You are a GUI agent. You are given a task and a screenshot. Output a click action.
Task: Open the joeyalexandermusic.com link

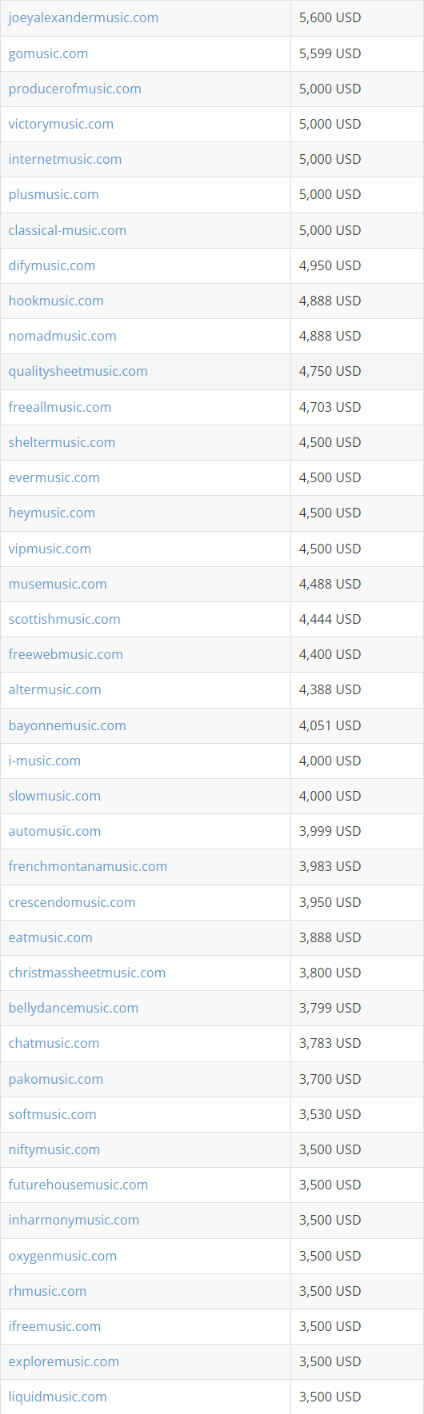pos(83,18)
